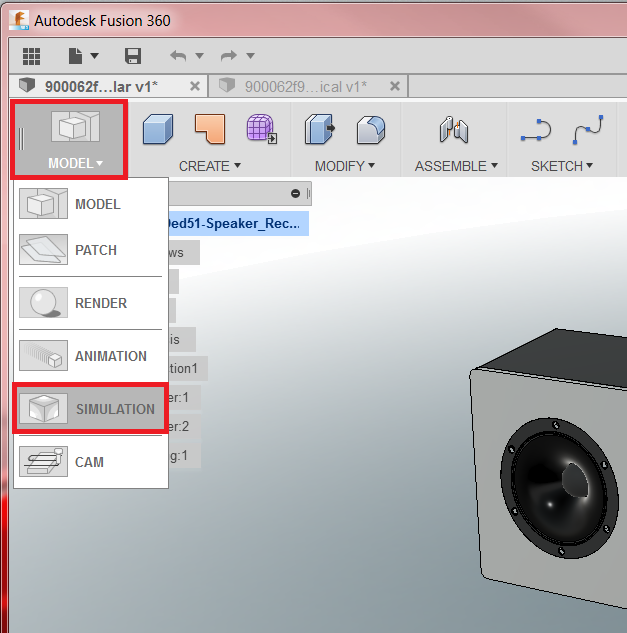627x633 pixels.
Task: Switch to the 900062f9...ical v1* tab
Action: tap(306, 86)
